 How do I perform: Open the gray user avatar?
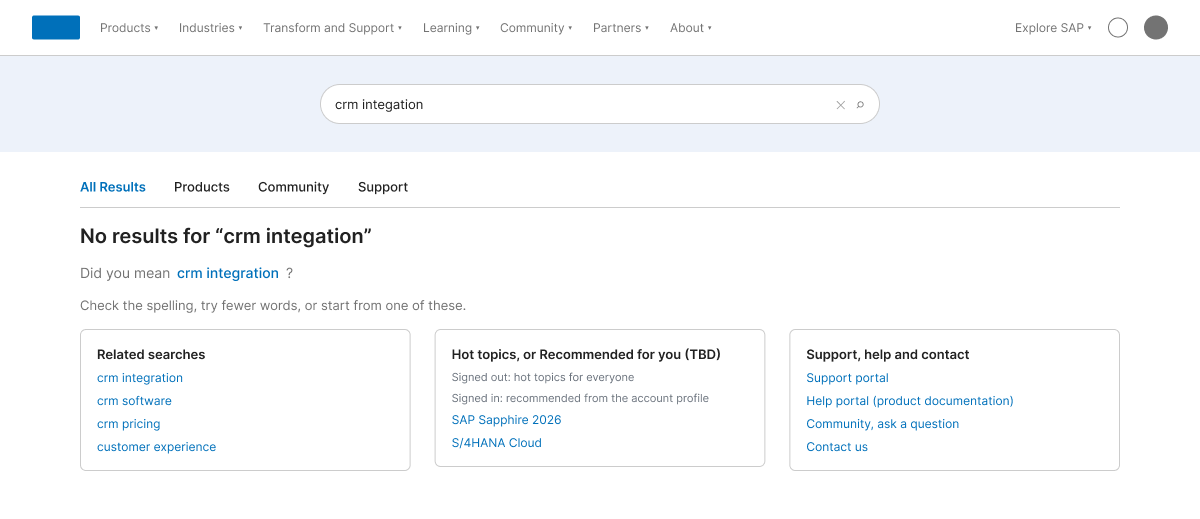pyautogui.click(x=1156, y=28)
